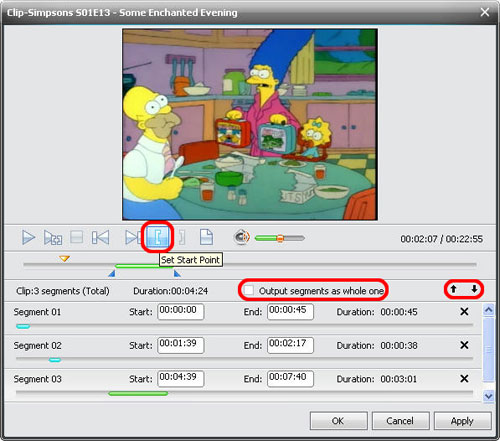
Task: Click Segment 03 green range bar
Action: (138, 394)
